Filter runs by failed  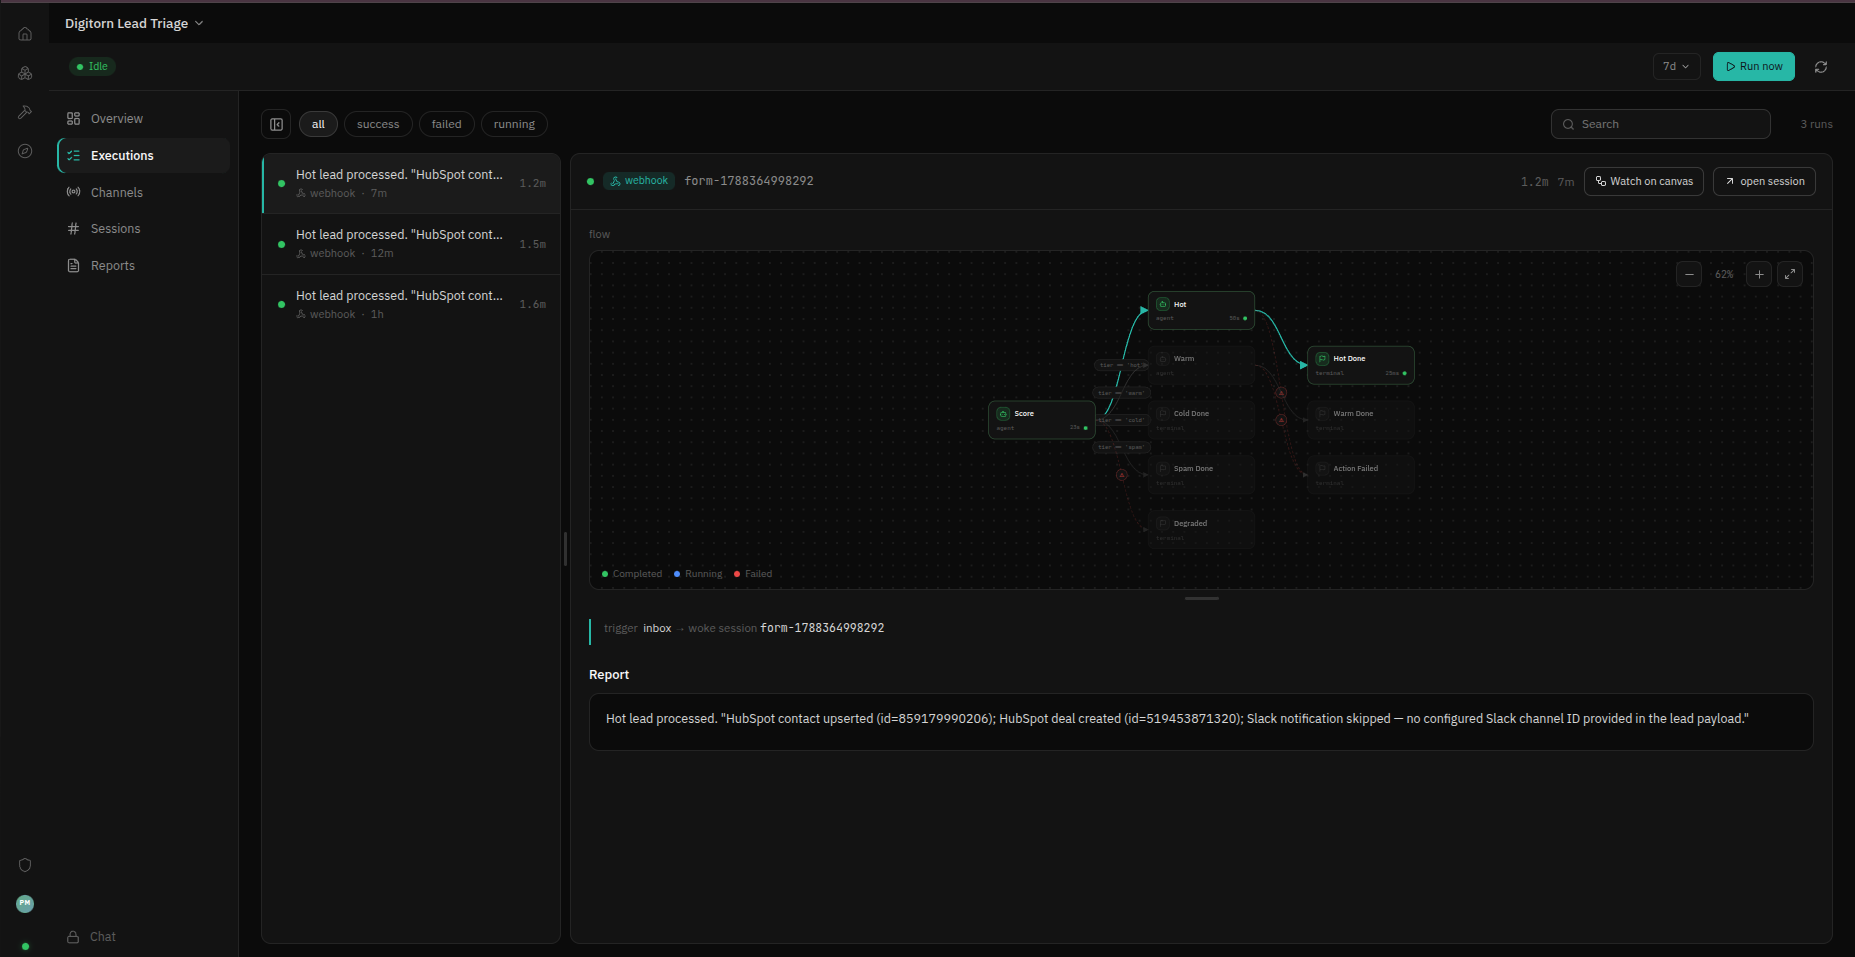(x=446, y=124)
